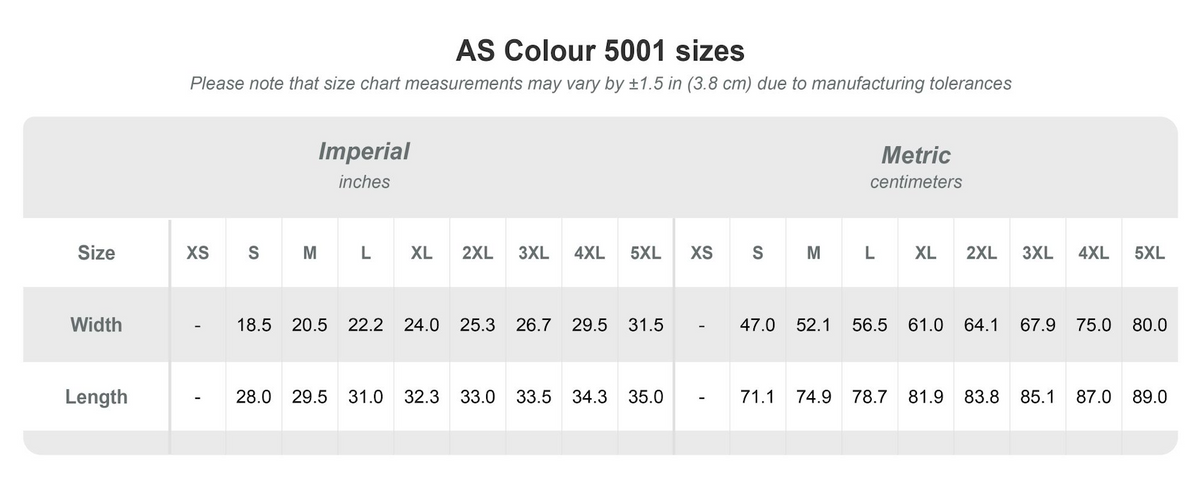Click the 31.5 width value
This screenshot has width=1200, height=477.
[646, 325]
